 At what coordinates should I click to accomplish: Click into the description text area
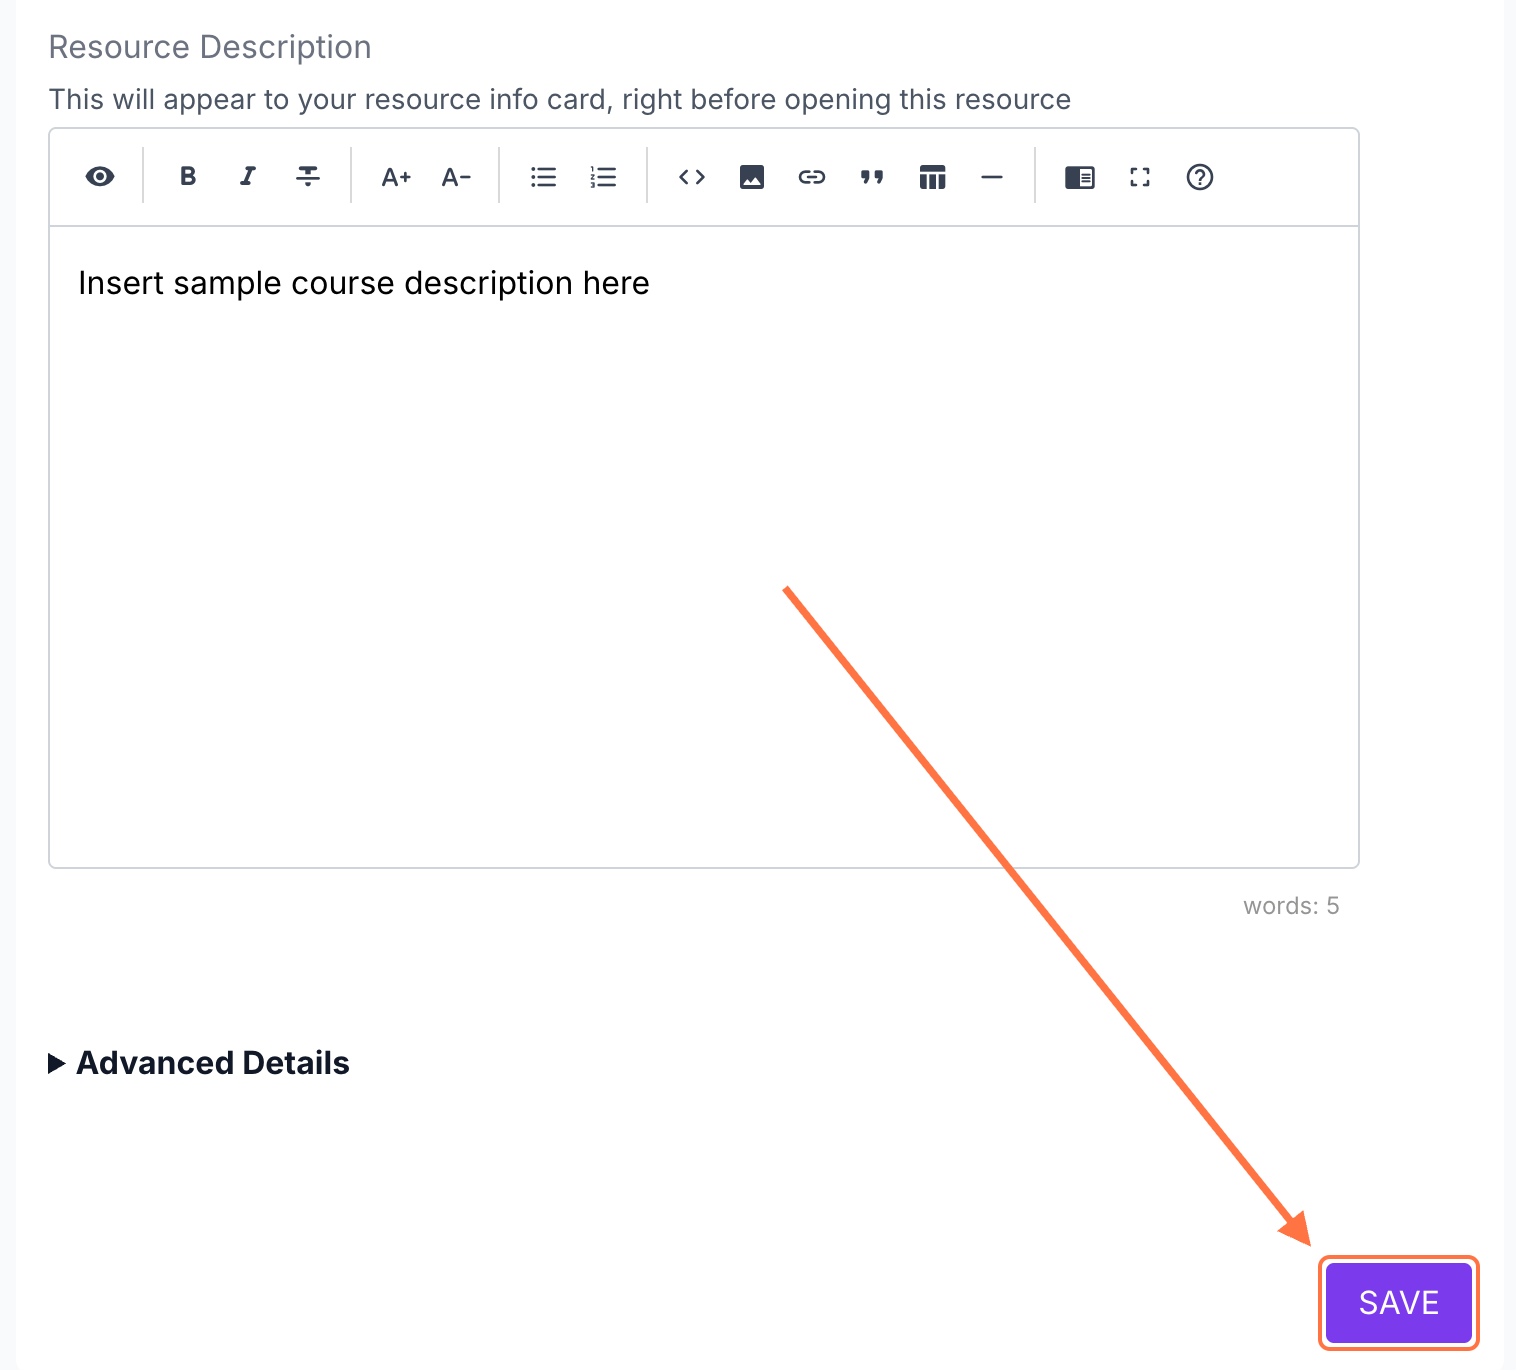pos(704,547)
